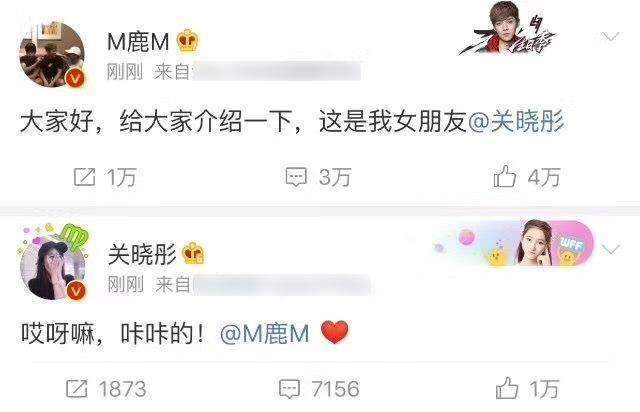Click the crown badge next to 关晓彤

tap(193, 253)
